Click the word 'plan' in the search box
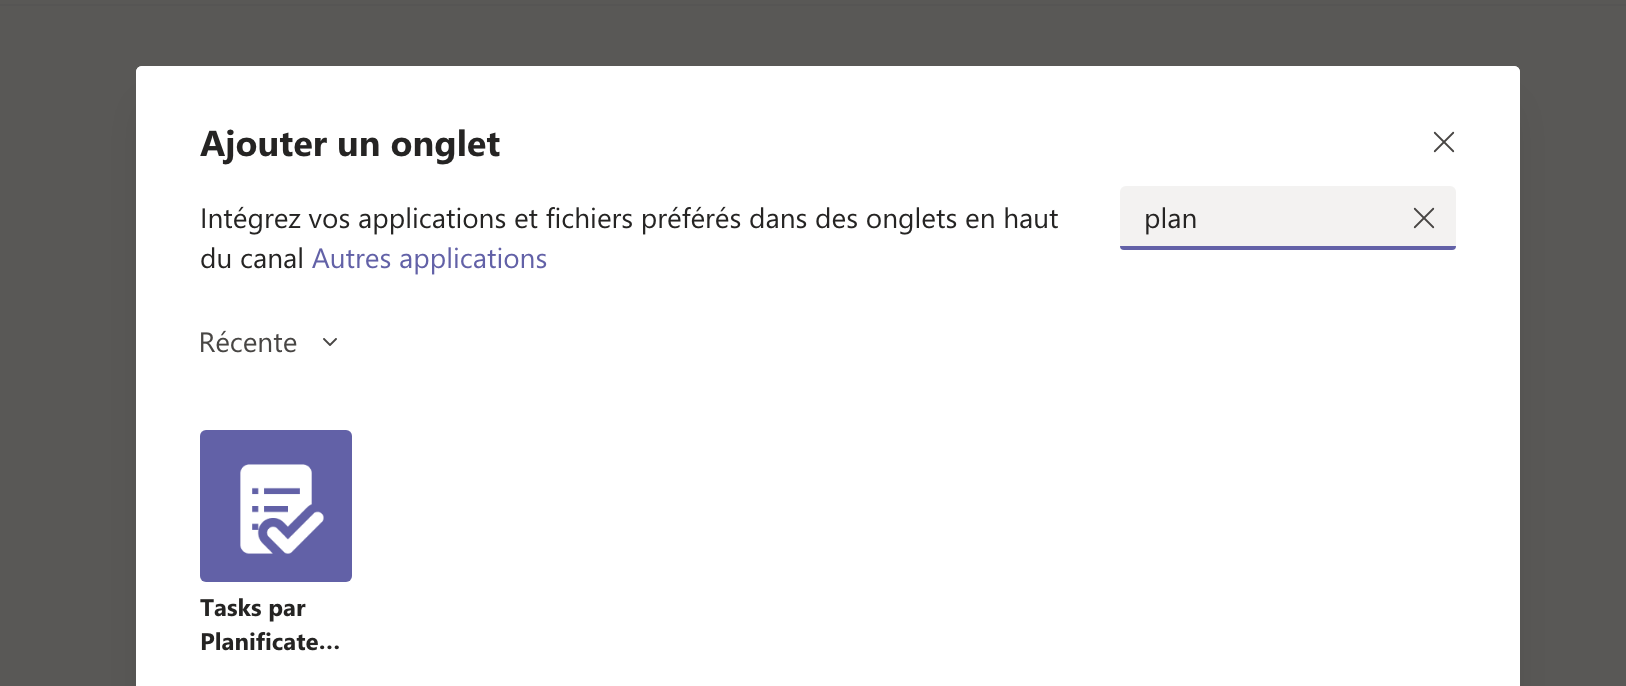 (x=1170, y=219)
